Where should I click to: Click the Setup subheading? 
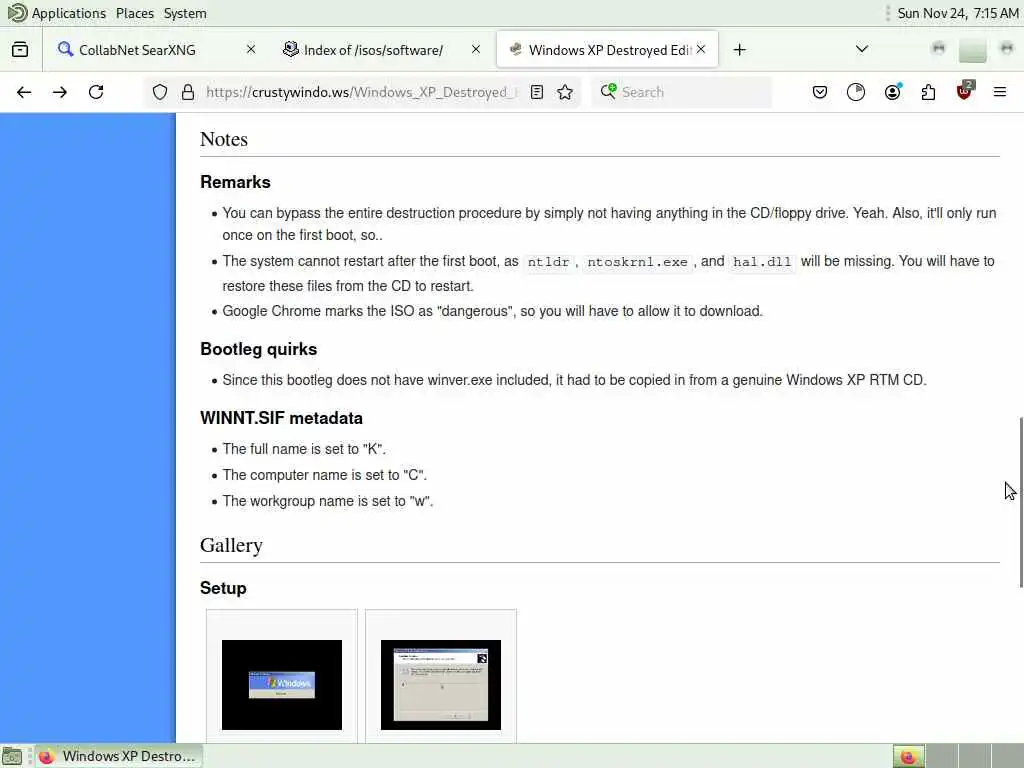[x=223, y=588]
